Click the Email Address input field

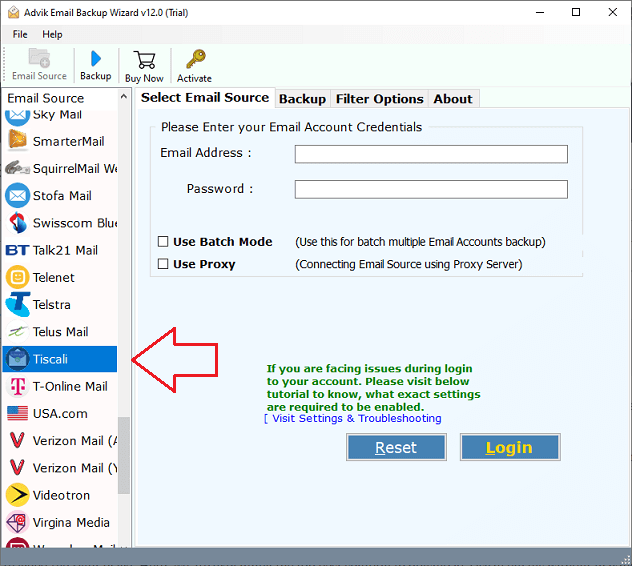[x=431, y=154]
